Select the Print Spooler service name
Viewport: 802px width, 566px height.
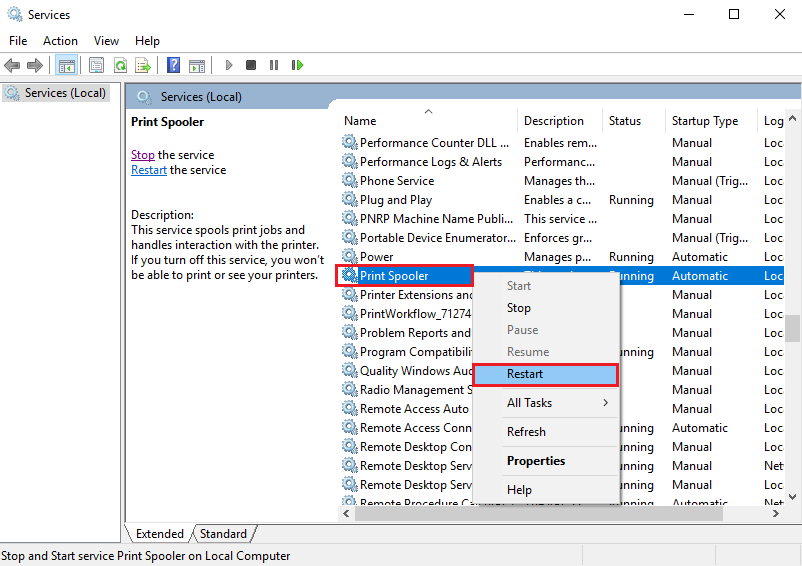[394, 276]
